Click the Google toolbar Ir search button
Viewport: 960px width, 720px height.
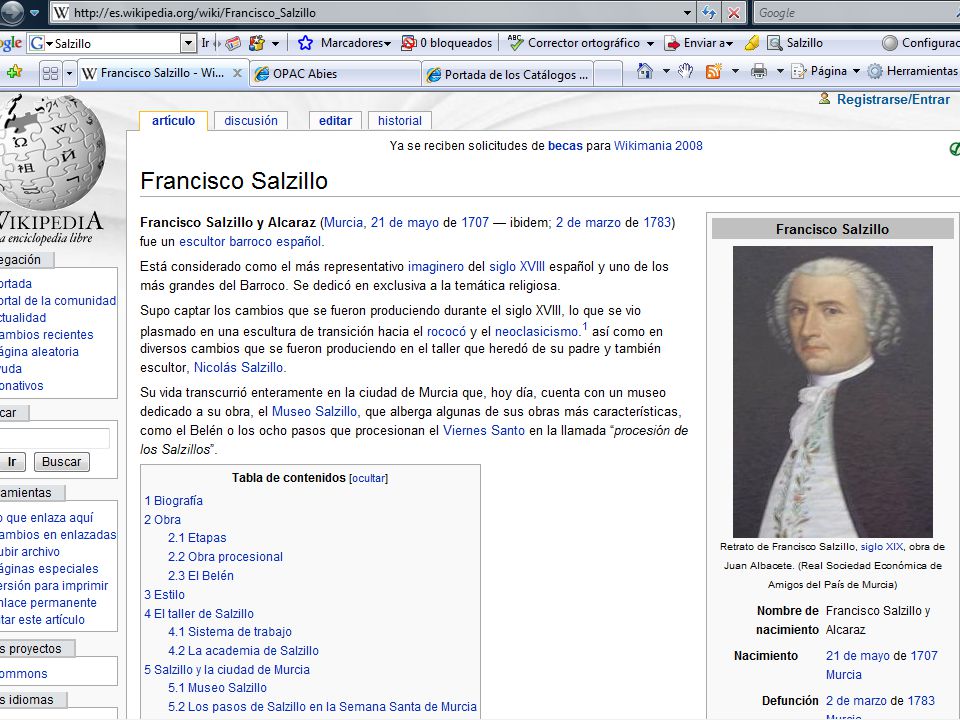[206, 43]
